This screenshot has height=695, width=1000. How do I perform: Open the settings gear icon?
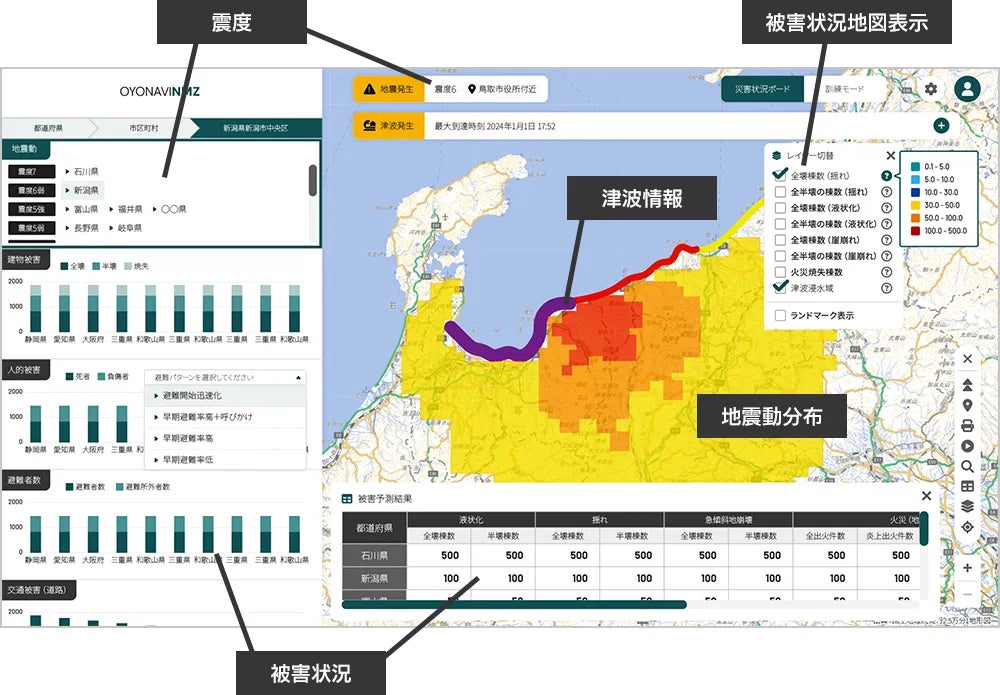pyautogui.click(x=930, y=89)
